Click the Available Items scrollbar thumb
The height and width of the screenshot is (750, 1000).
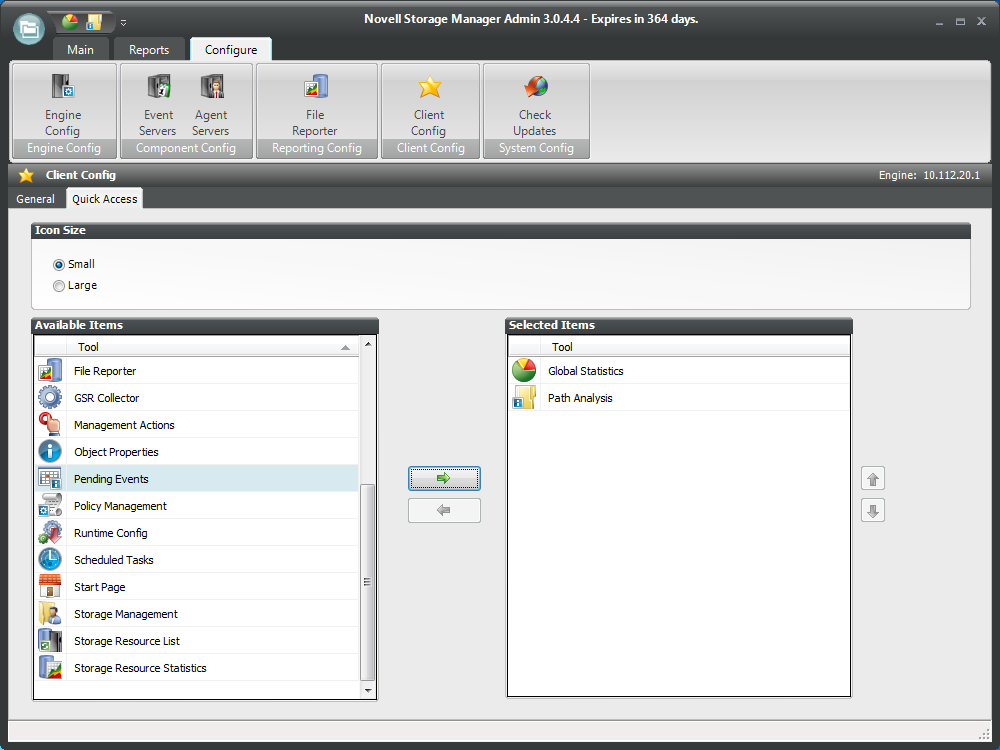pyautogui.click(x=367, y=582)
